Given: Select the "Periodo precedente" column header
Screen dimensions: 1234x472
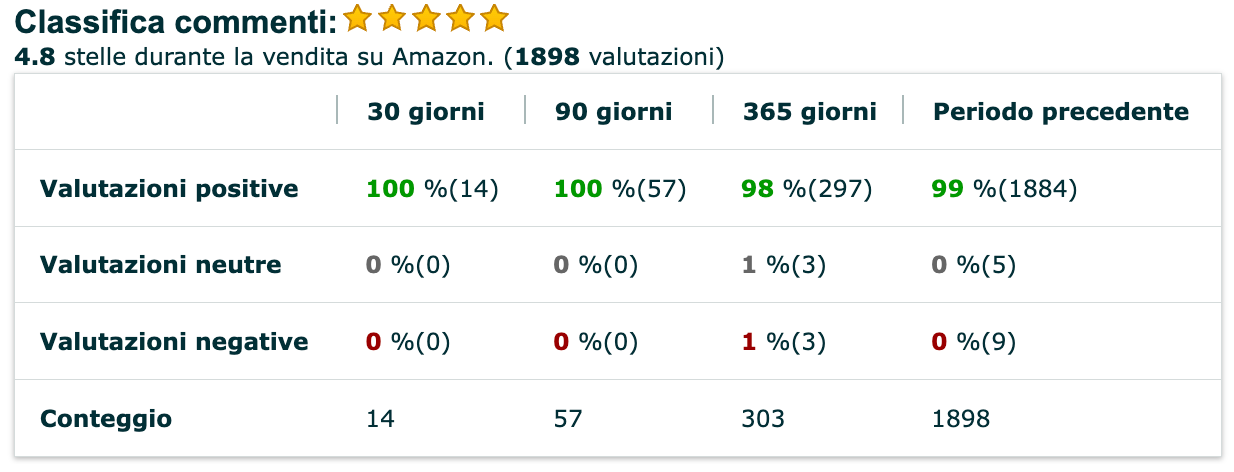Looking at the screenshot, I should click(1061, 111).
